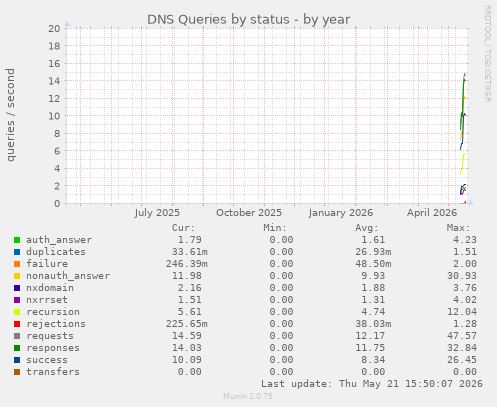Screen dimensions: 497x407
Task: Select the 'nxdomain' legend label
Action: [50, 288]
